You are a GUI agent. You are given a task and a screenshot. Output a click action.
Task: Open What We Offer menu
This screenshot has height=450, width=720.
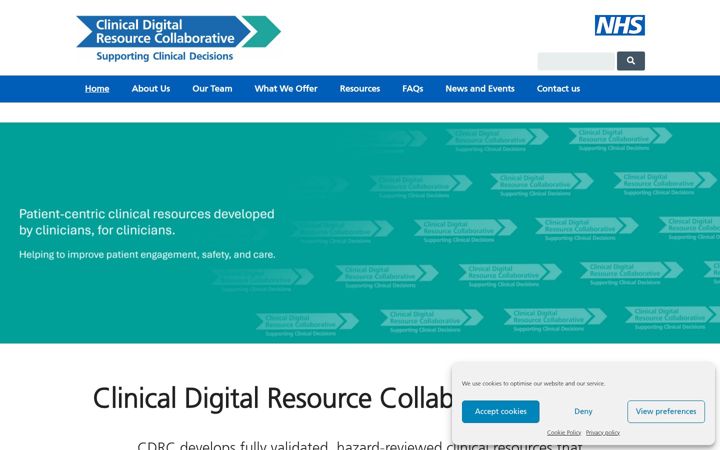(286, 89)
